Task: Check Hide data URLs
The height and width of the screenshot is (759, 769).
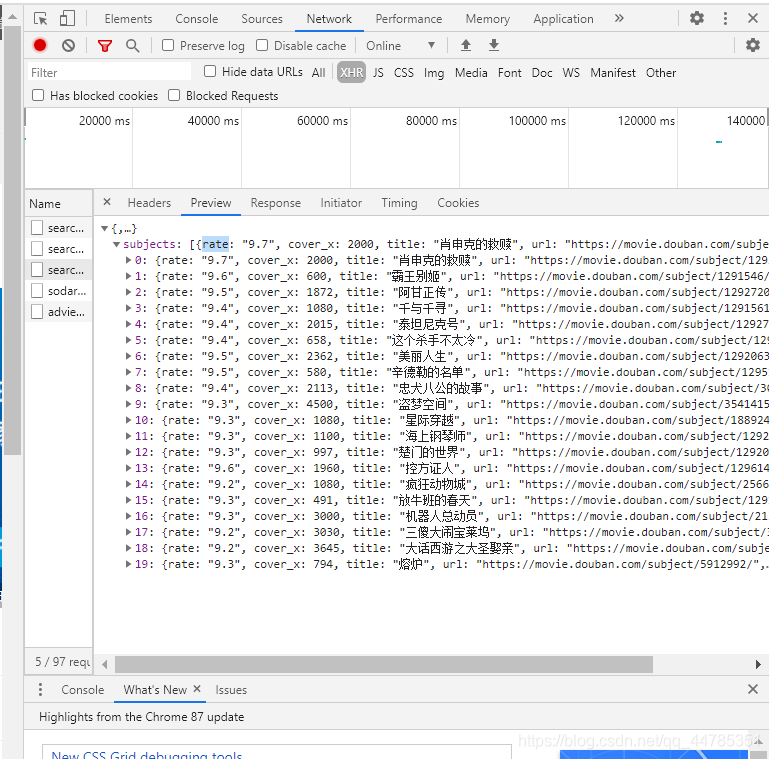Action: [x=210, y=72]
